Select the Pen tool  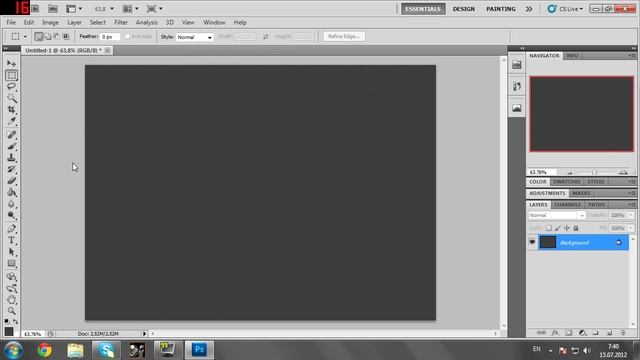(x=11, y=229)
